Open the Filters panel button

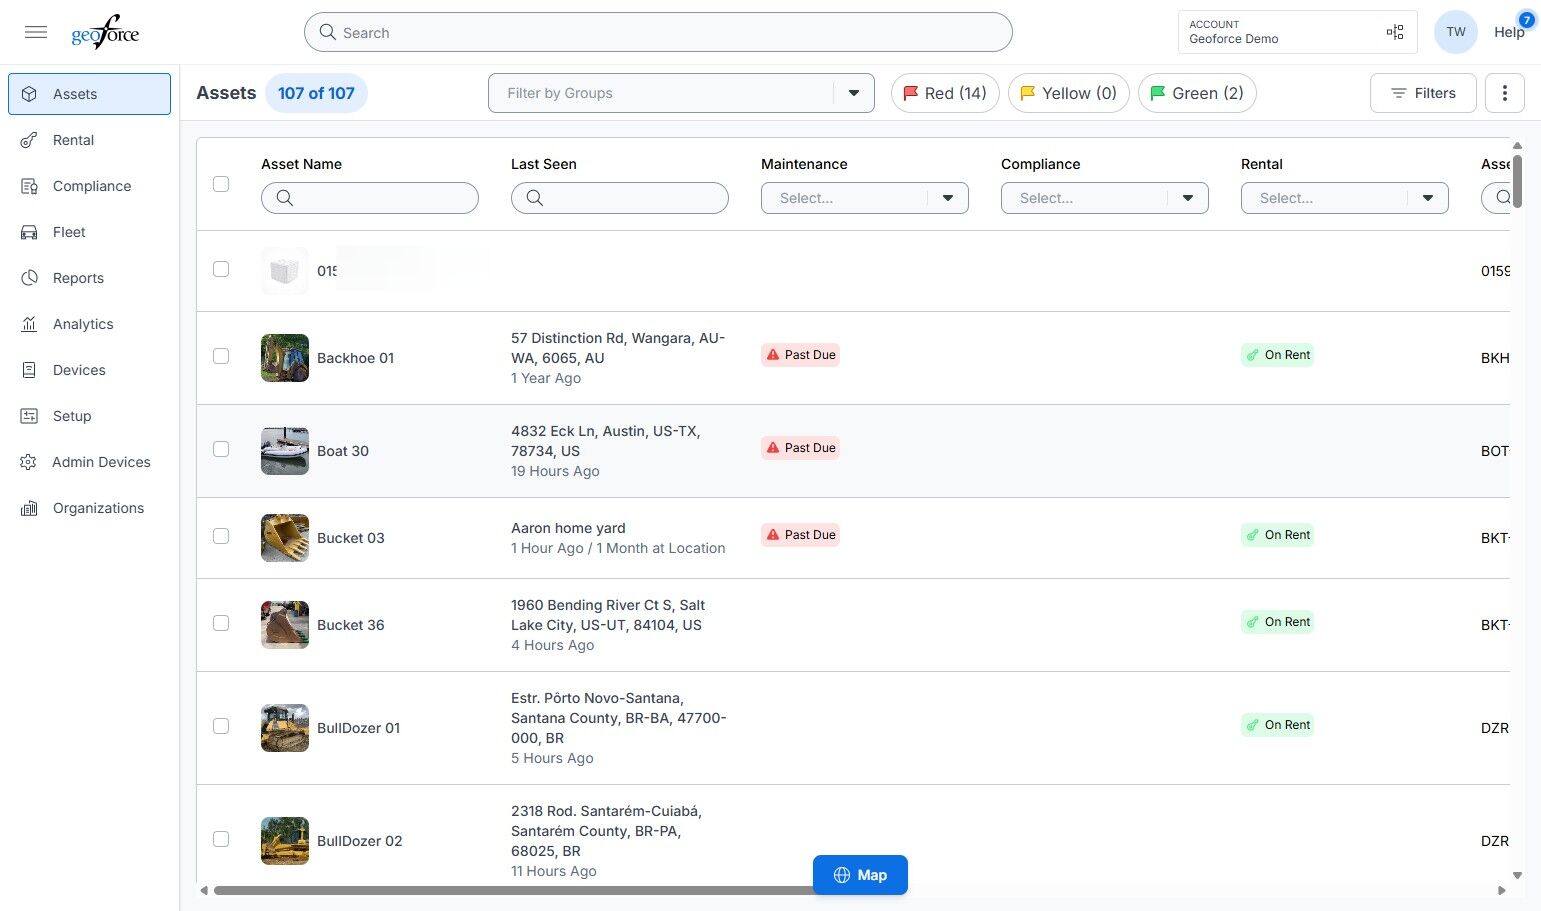(1423, 93)
